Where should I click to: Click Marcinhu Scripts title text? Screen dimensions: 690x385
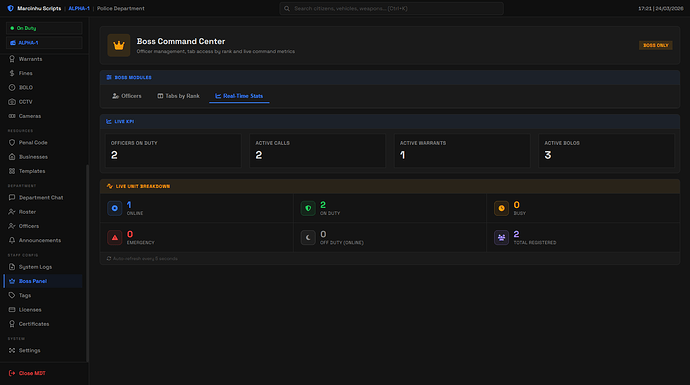pos(39,8)
